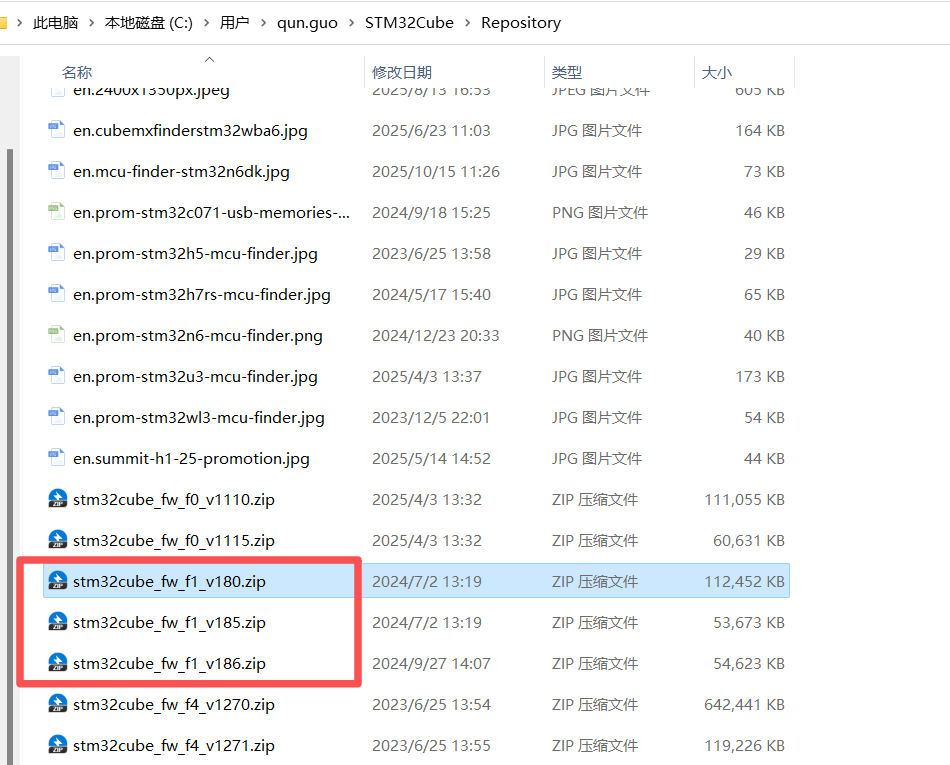The width and height of the screenshot is (950, 765).
Task: Select file name en.summit-h1-25-promotion.jpg
Action: pyautogui.click(x=191, y=459)
